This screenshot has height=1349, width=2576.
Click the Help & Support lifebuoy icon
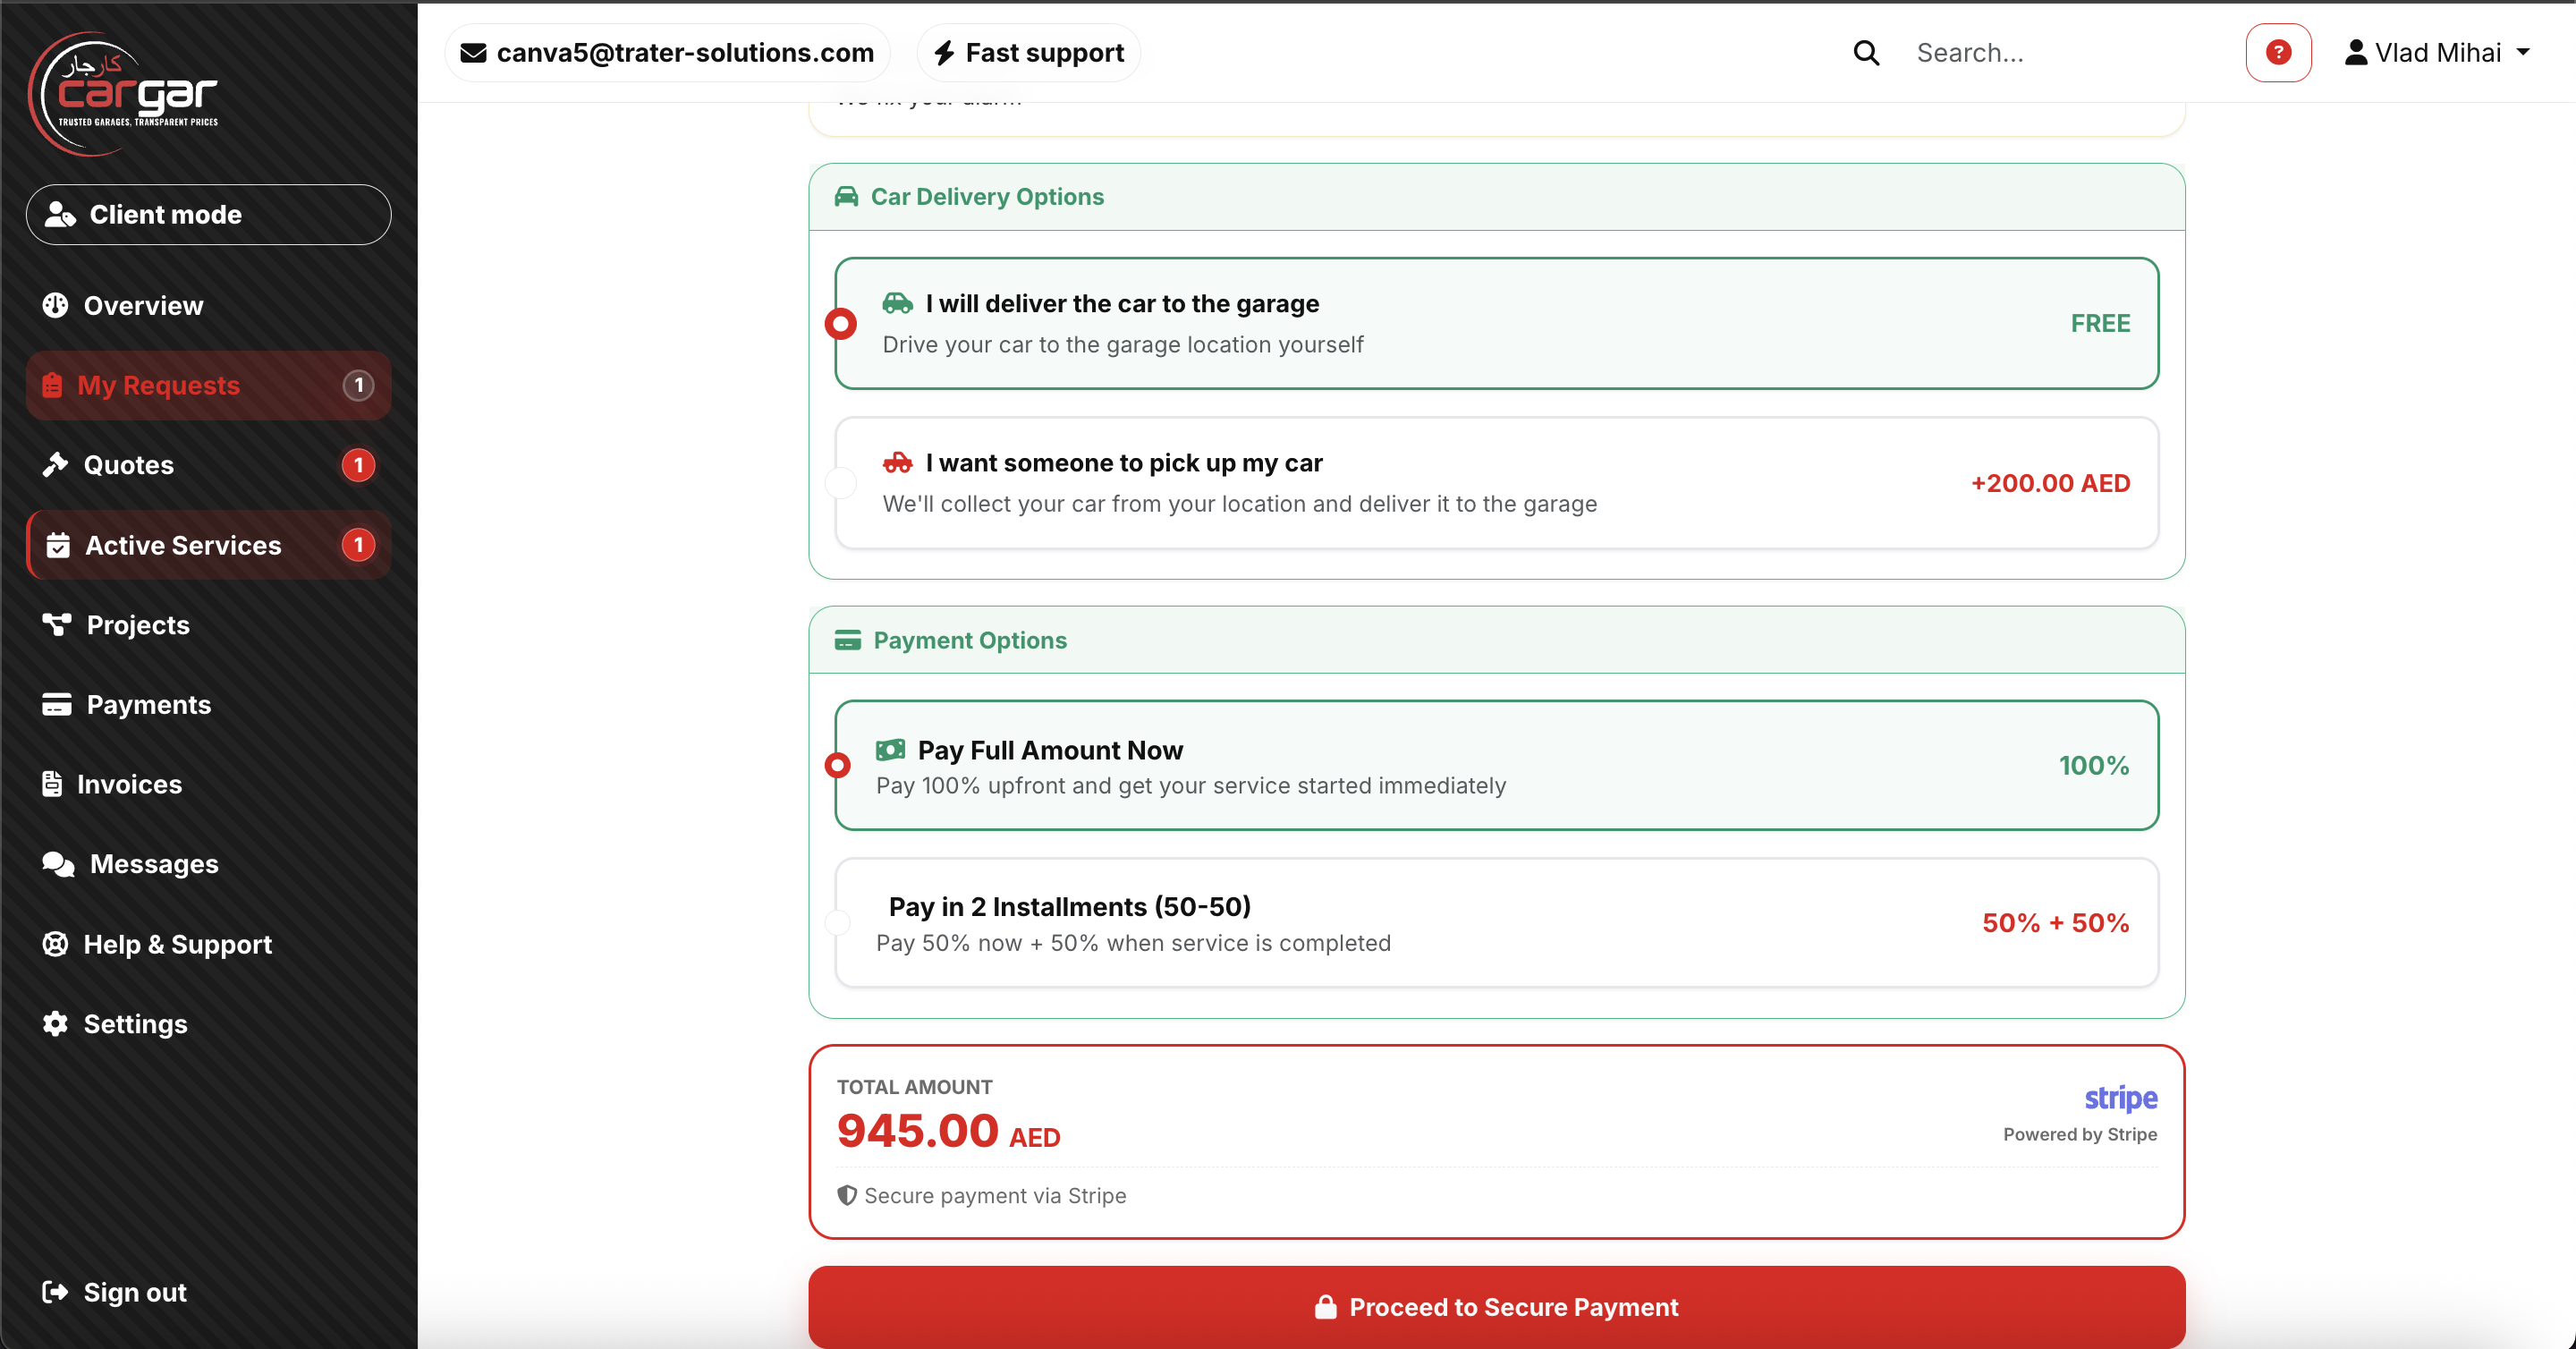click(56, 944)
